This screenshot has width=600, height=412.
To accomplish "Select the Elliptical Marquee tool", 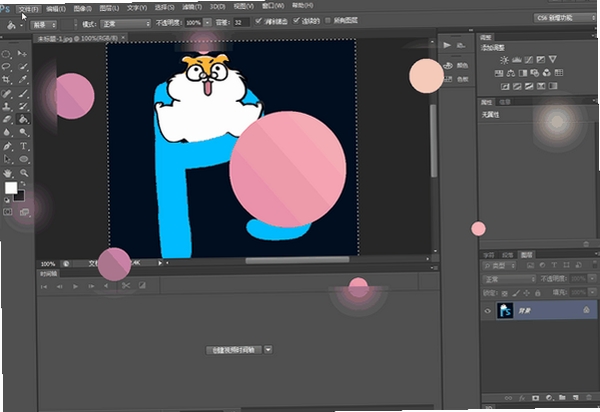I will (x=7, y=55).
